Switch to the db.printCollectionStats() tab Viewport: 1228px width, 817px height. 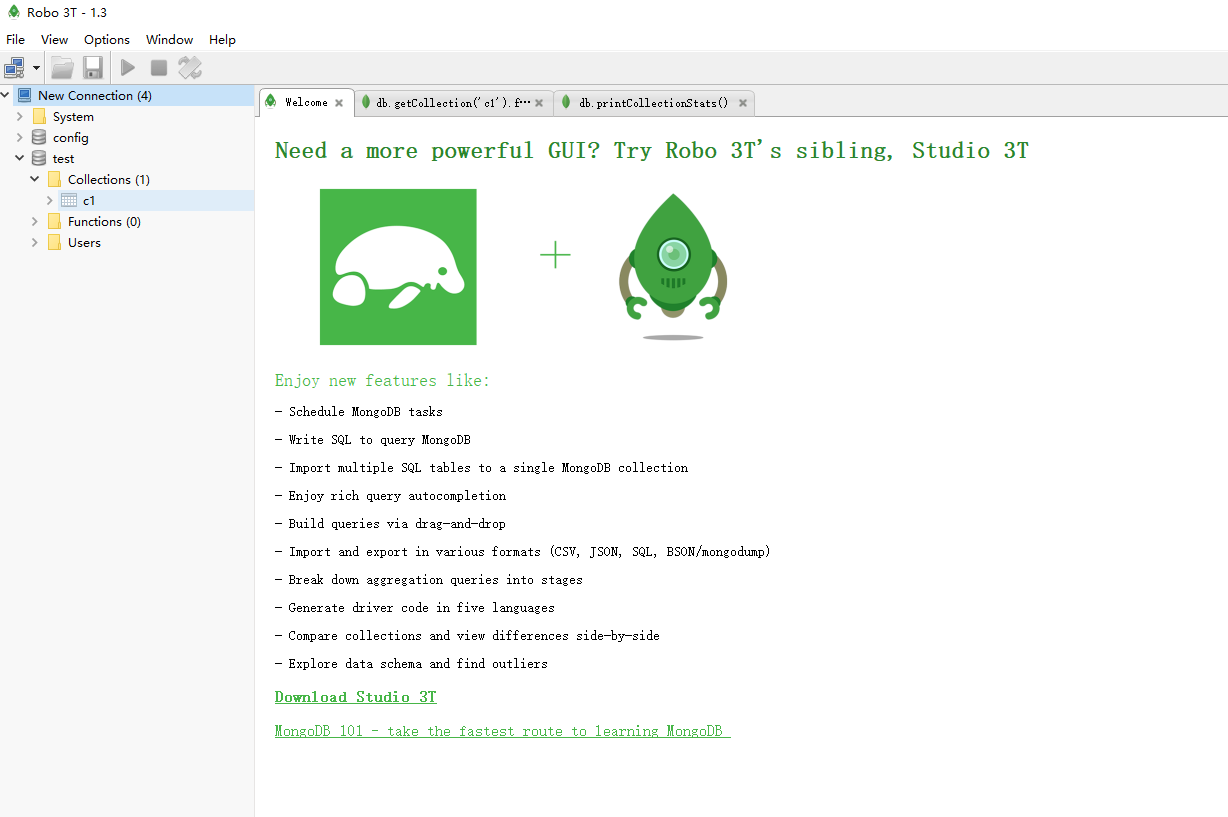tap(654, 102)
